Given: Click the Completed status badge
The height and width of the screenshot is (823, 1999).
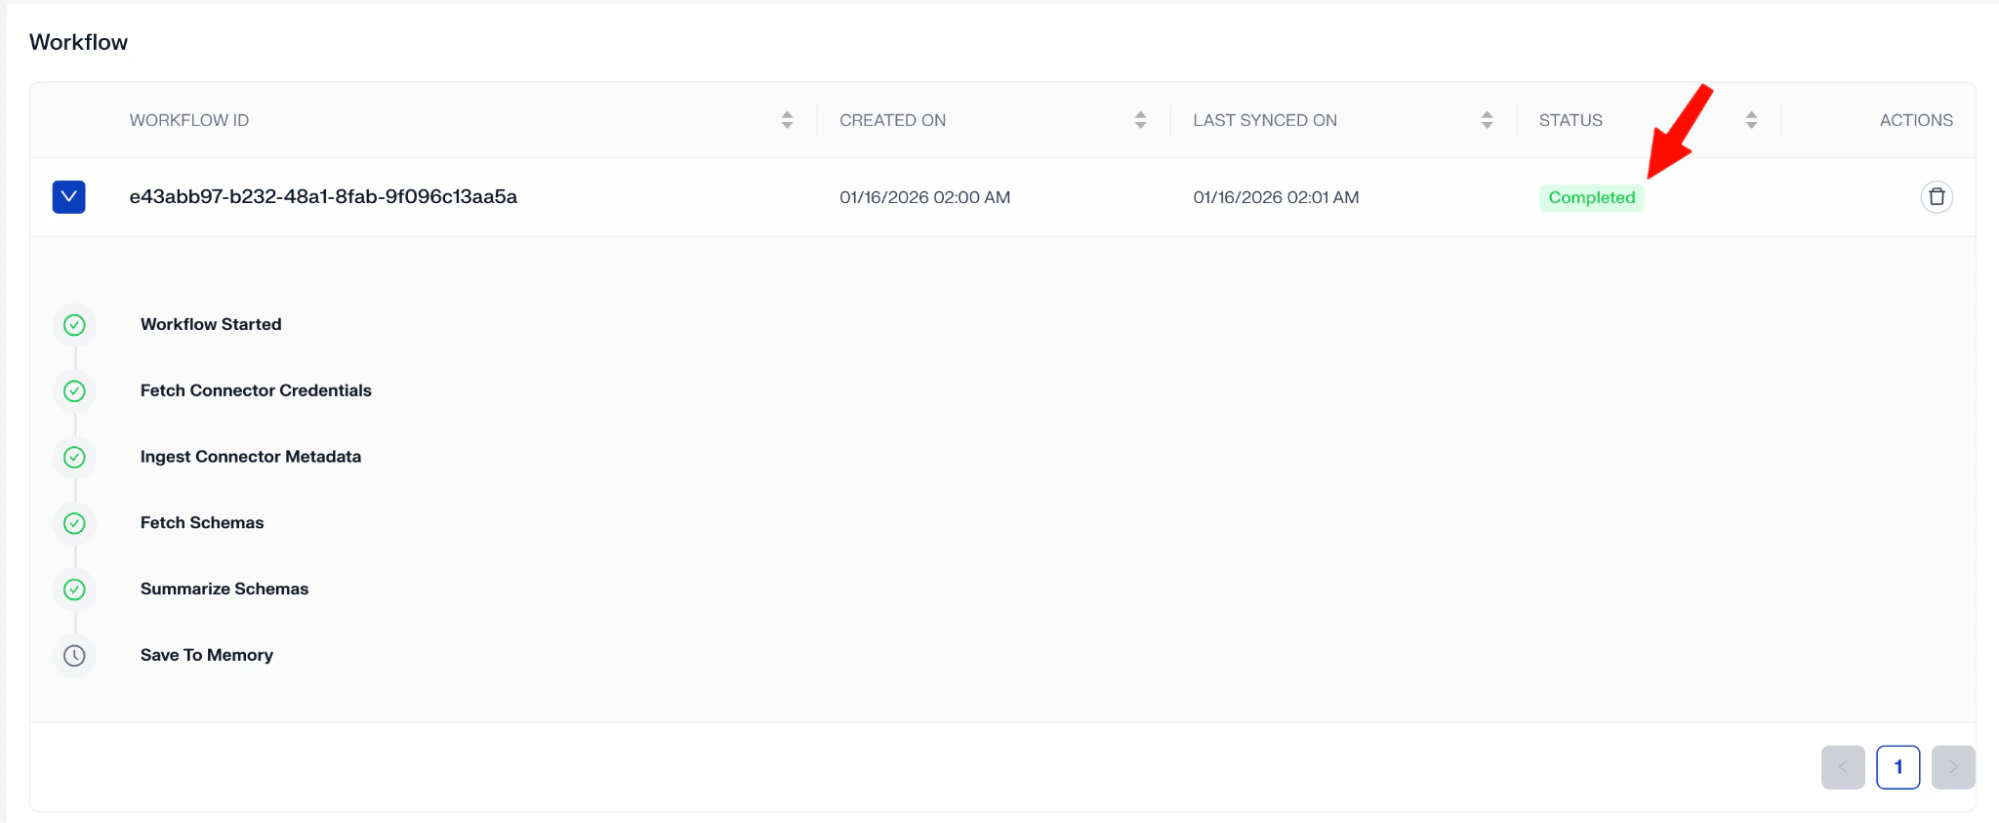Looking at the screenshot, I should point(1591,197).
